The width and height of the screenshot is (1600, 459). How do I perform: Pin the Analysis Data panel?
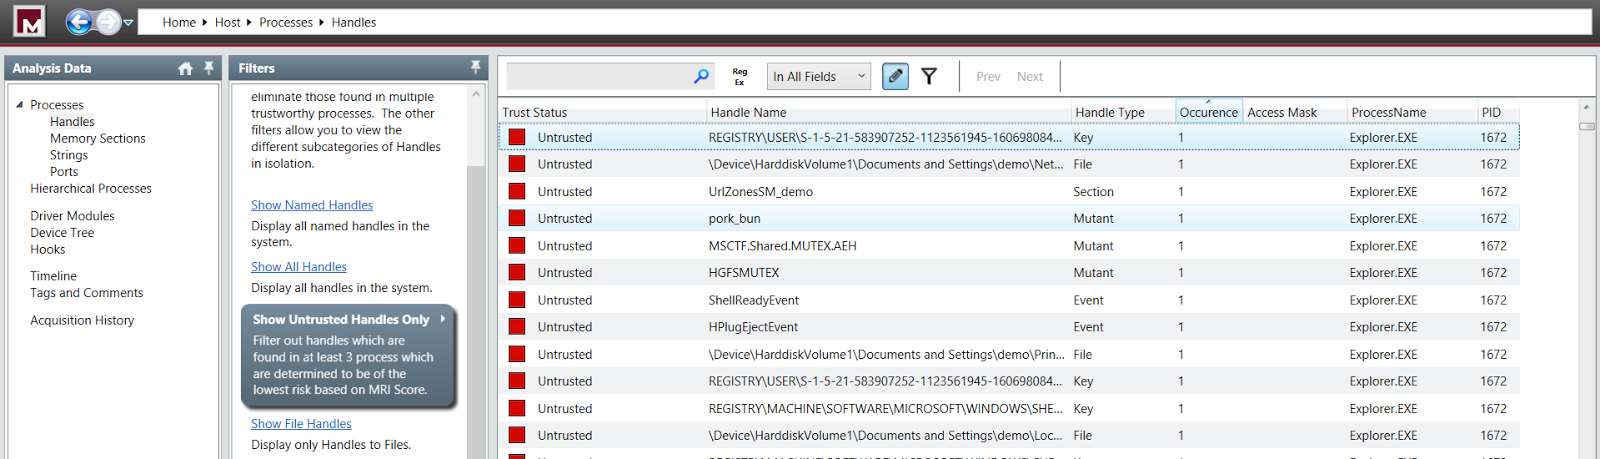209,68
